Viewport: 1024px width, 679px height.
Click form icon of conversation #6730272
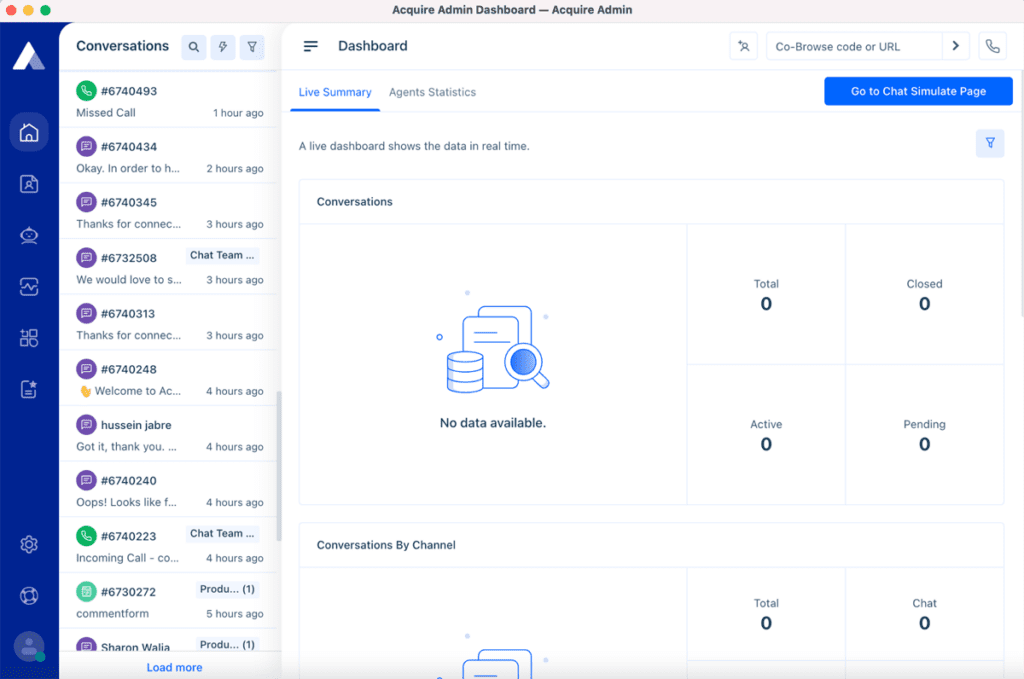point(86,592)
